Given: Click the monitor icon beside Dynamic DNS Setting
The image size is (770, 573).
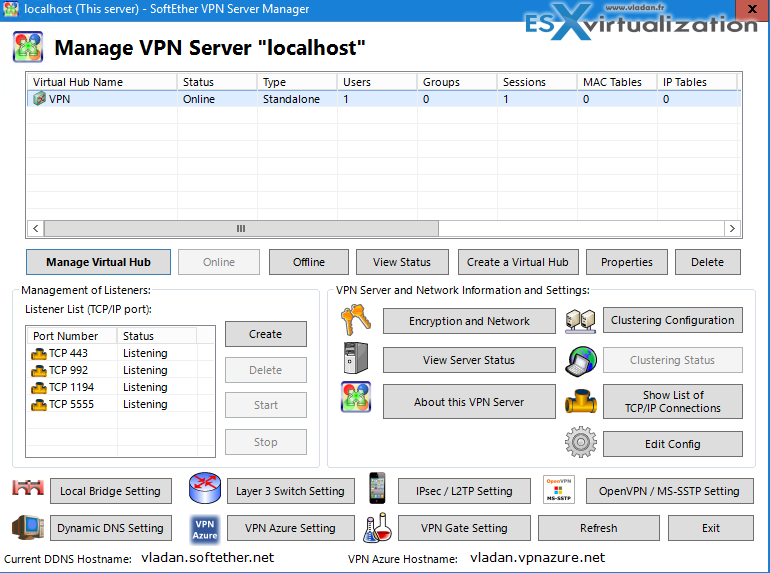Looking at the screenshot, I should point(28,528).
